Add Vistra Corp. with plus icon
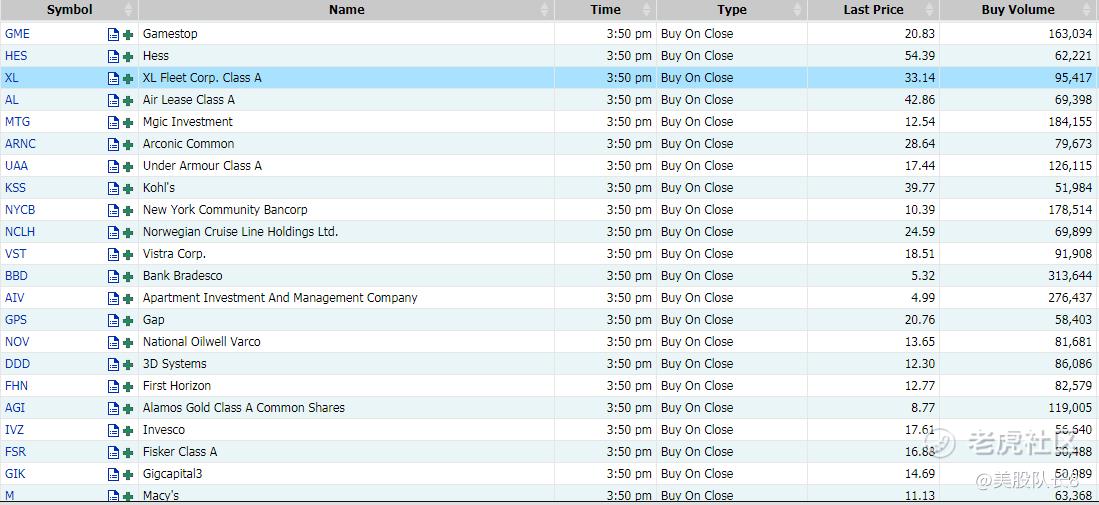Screen dimensions: 1099x505 pyautogui.click(x=128, y=255)
